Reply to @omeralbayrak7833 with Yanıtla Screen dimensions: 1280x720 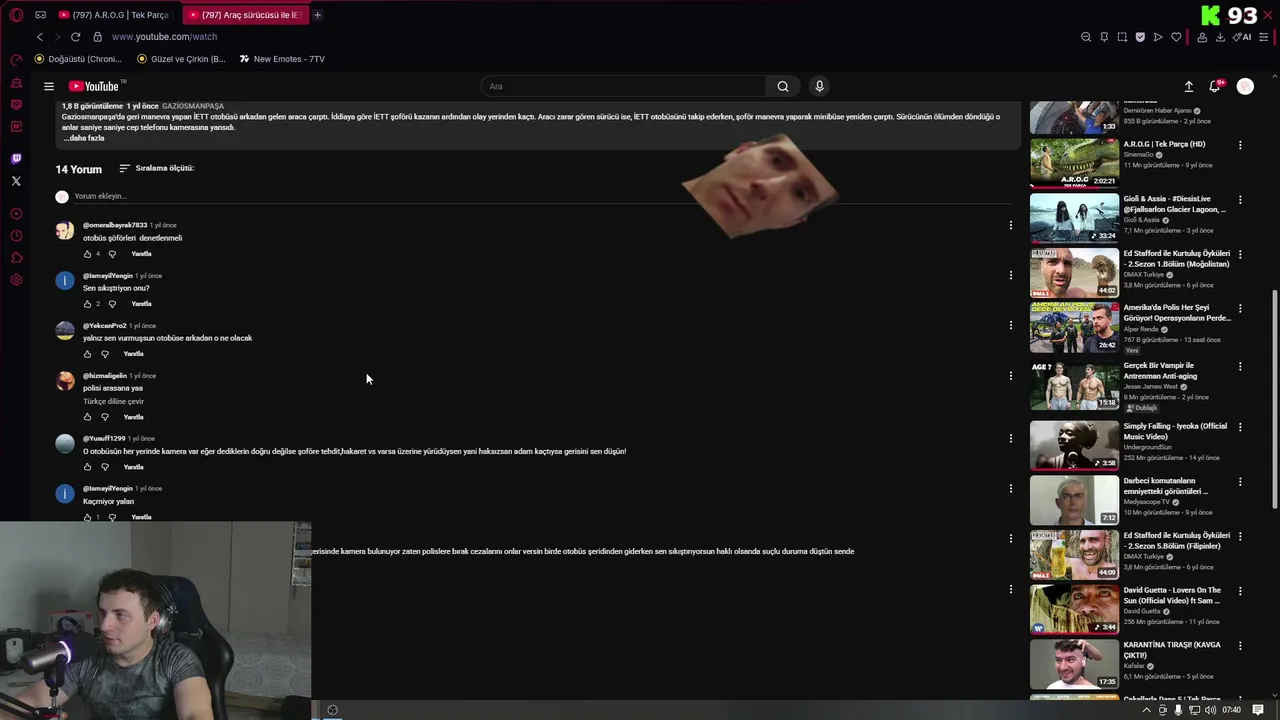(x=141, y=254)
